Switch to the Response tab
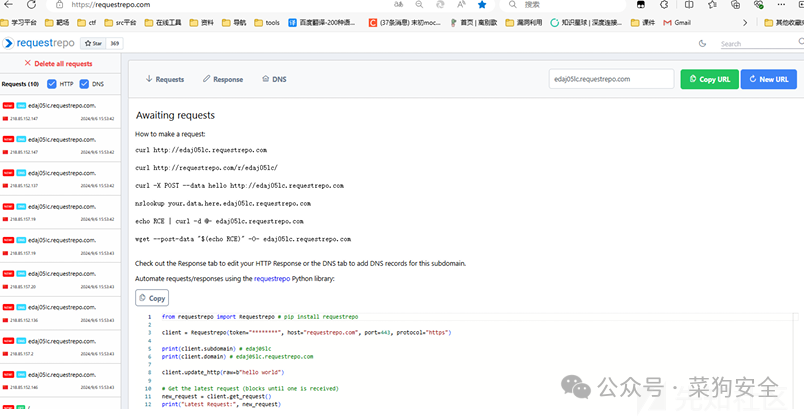Screen dimensions: 804x419 tap(223, 79)
